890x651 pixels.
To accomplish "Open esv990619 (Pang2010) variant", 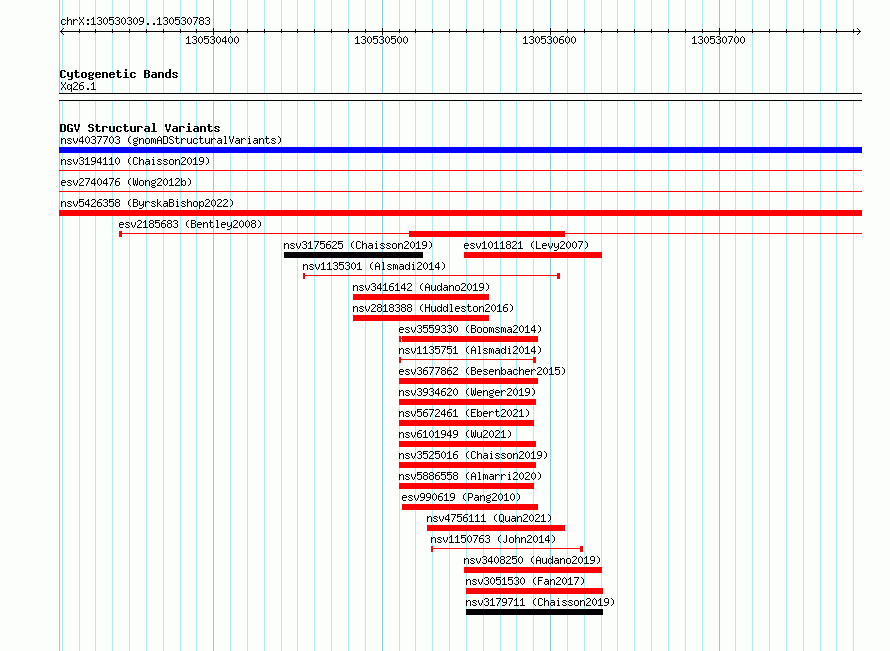I will [x=461, y=497].
